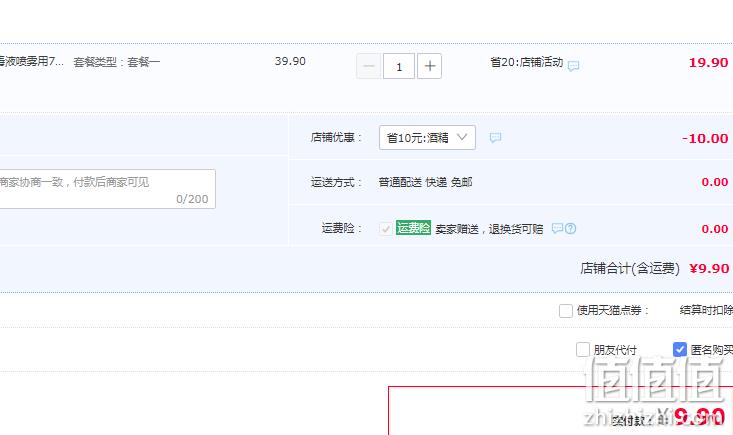
Task: Increase quantity with the plus button
Action: pos(429,66)
